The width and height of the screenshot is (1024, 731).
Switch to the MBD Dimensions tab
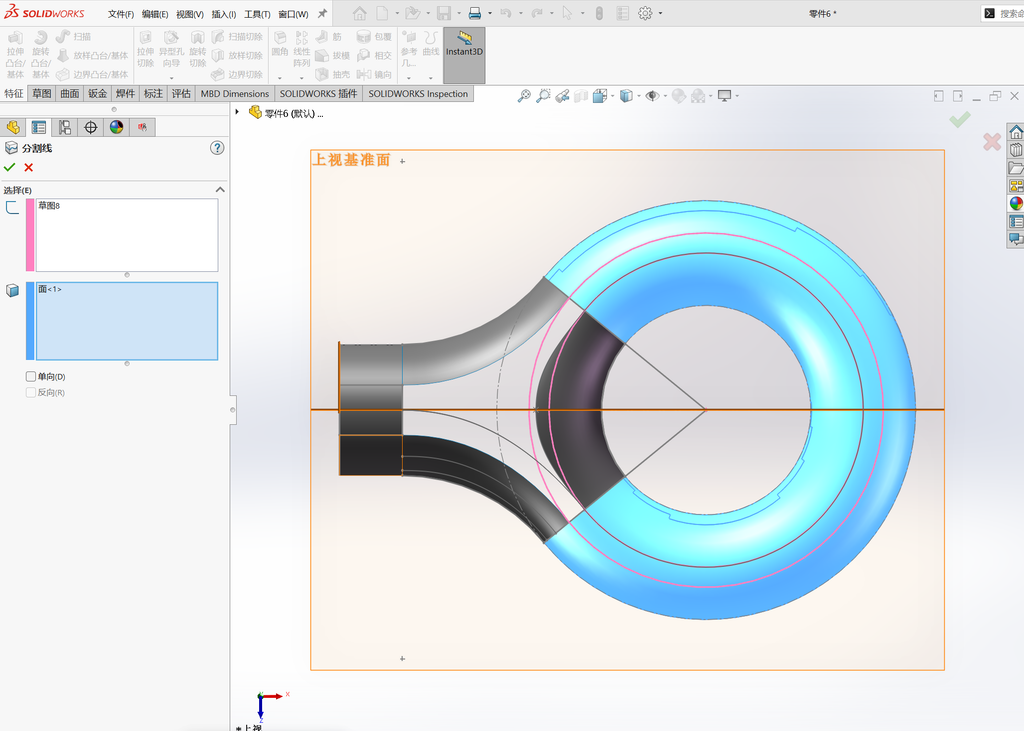(x=234, y=93)
